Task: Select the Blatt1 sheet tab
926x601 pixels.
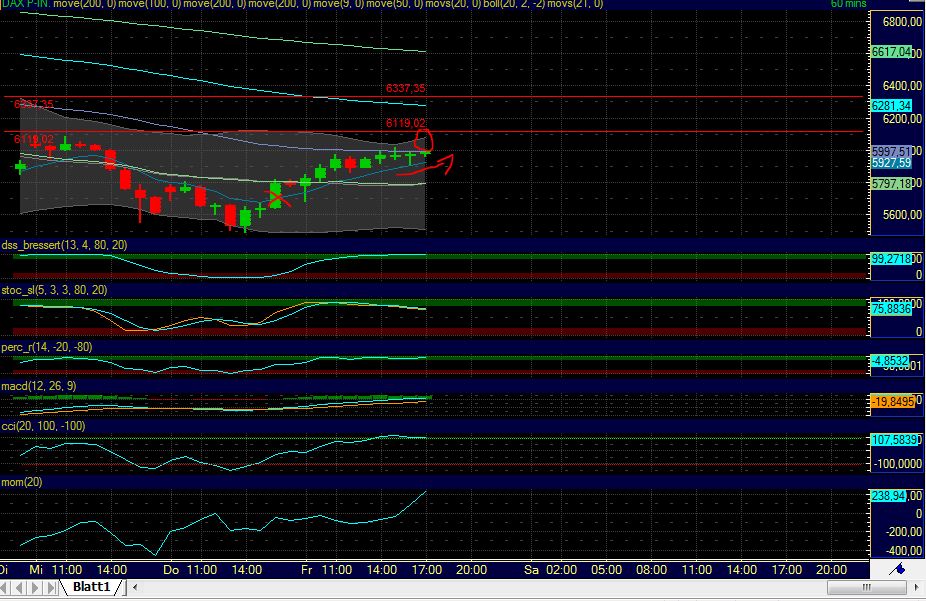Action: pyautogui.click(x=92, y=587)
